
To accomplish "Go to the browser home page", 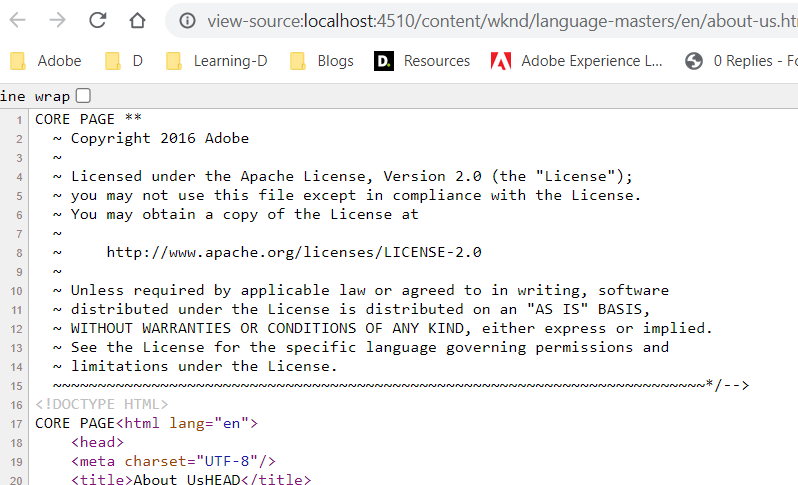I will pyautogui.click(x=138, y=20).
